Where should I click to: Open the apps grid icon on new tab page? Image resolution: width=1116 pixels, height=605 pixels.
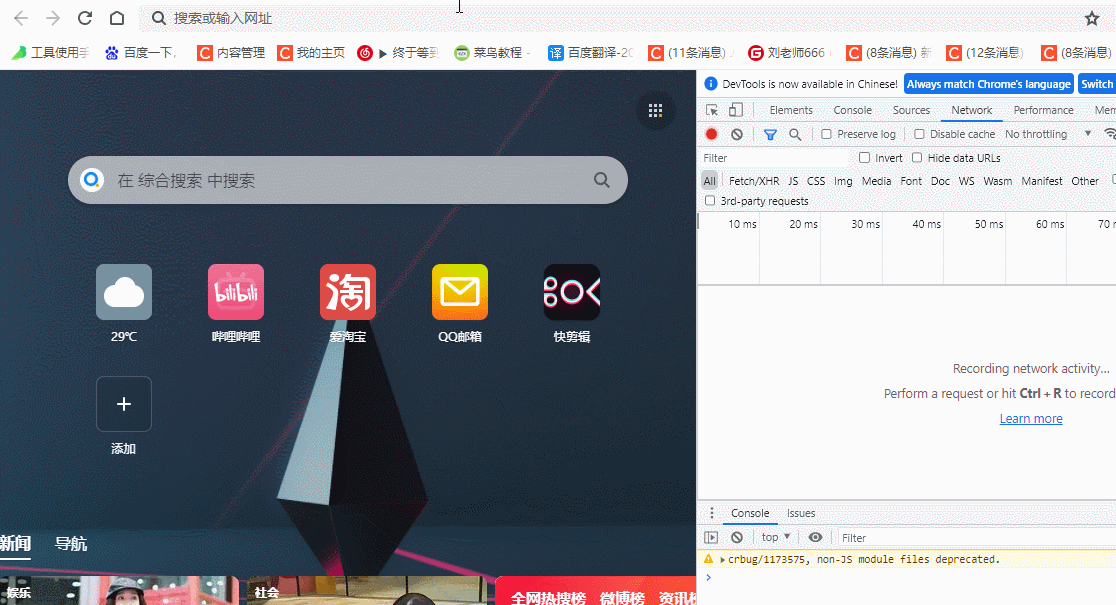tap(656, 110)
